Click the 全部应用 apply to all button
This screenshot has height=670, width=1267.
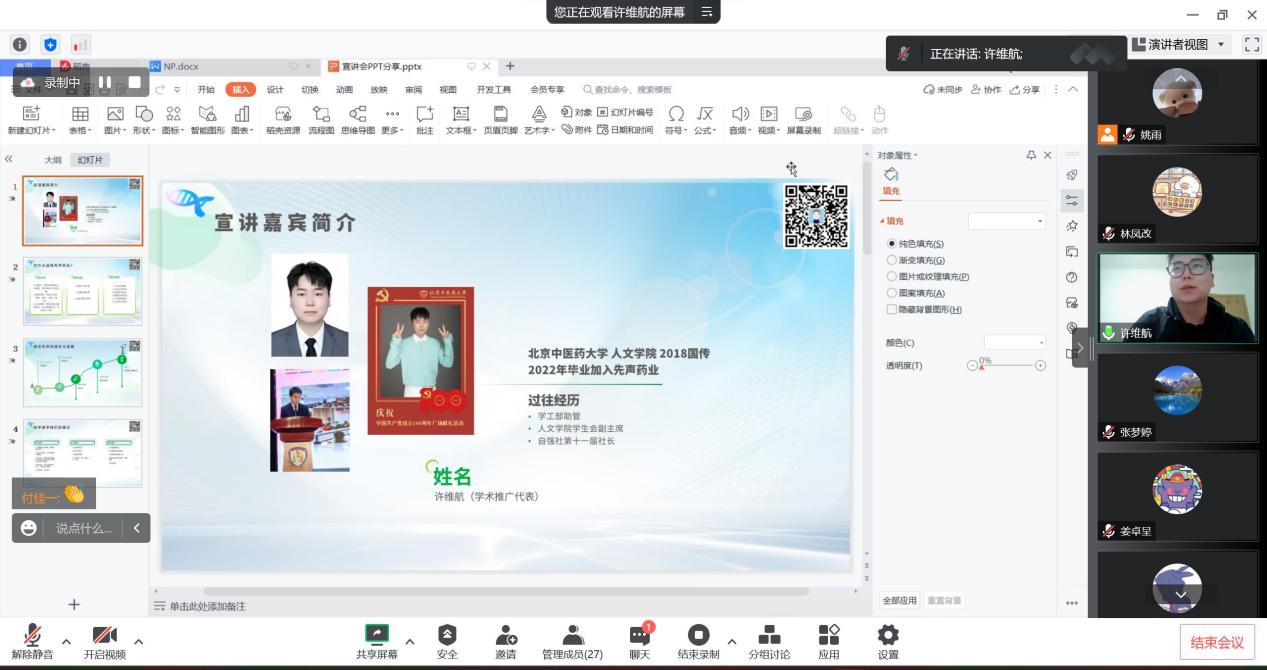pos(898,600)
